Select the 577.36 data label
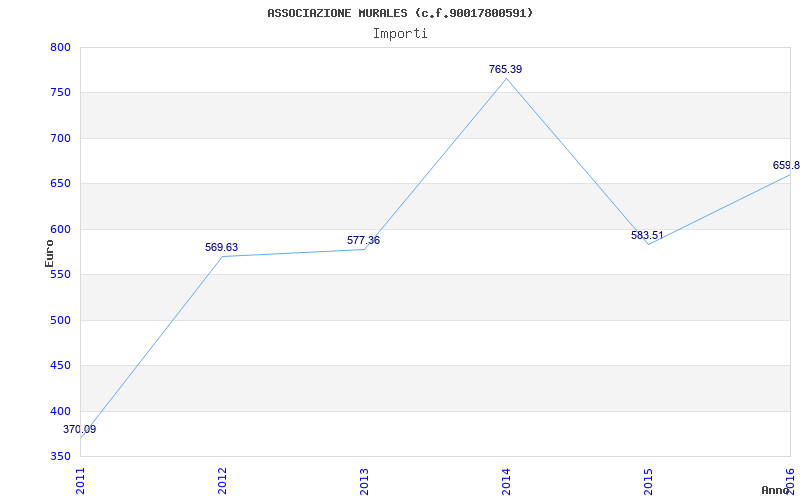Image resolution: width=800 pixels, height=500 pixels. (x=363, y=240)
